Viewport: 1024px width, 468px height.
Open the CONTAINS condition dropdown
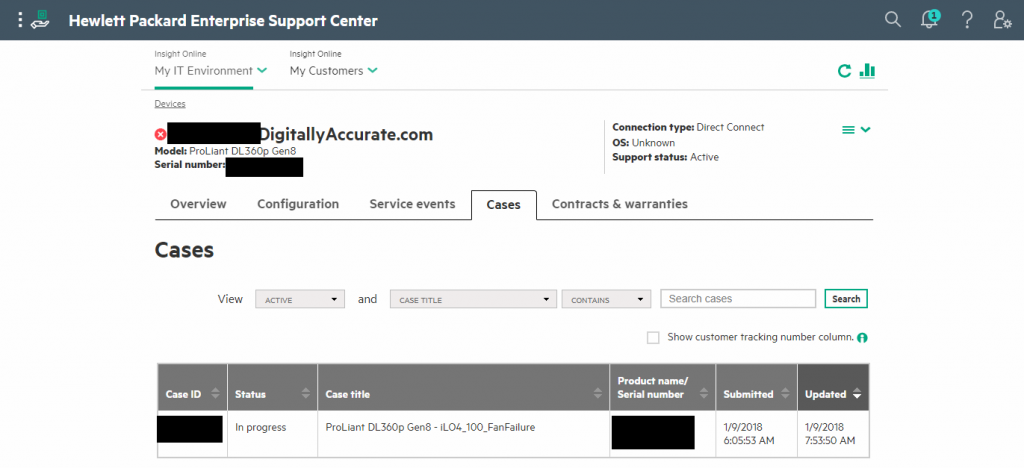606,299
